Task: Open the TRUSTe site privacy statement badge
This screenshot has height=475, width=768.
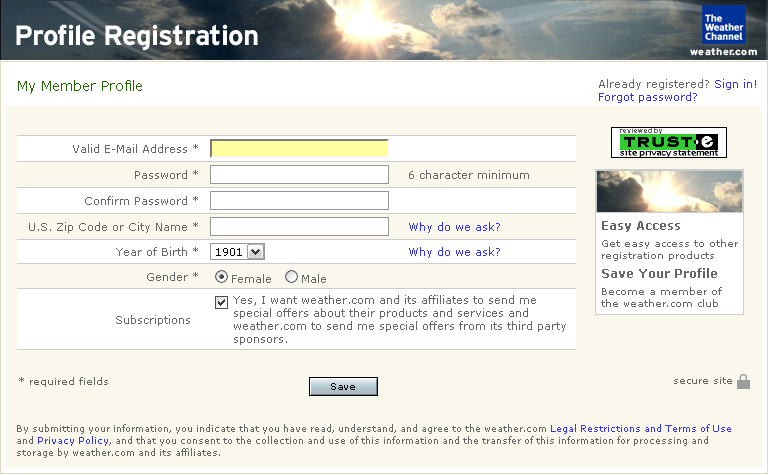Action: (669, 142)
